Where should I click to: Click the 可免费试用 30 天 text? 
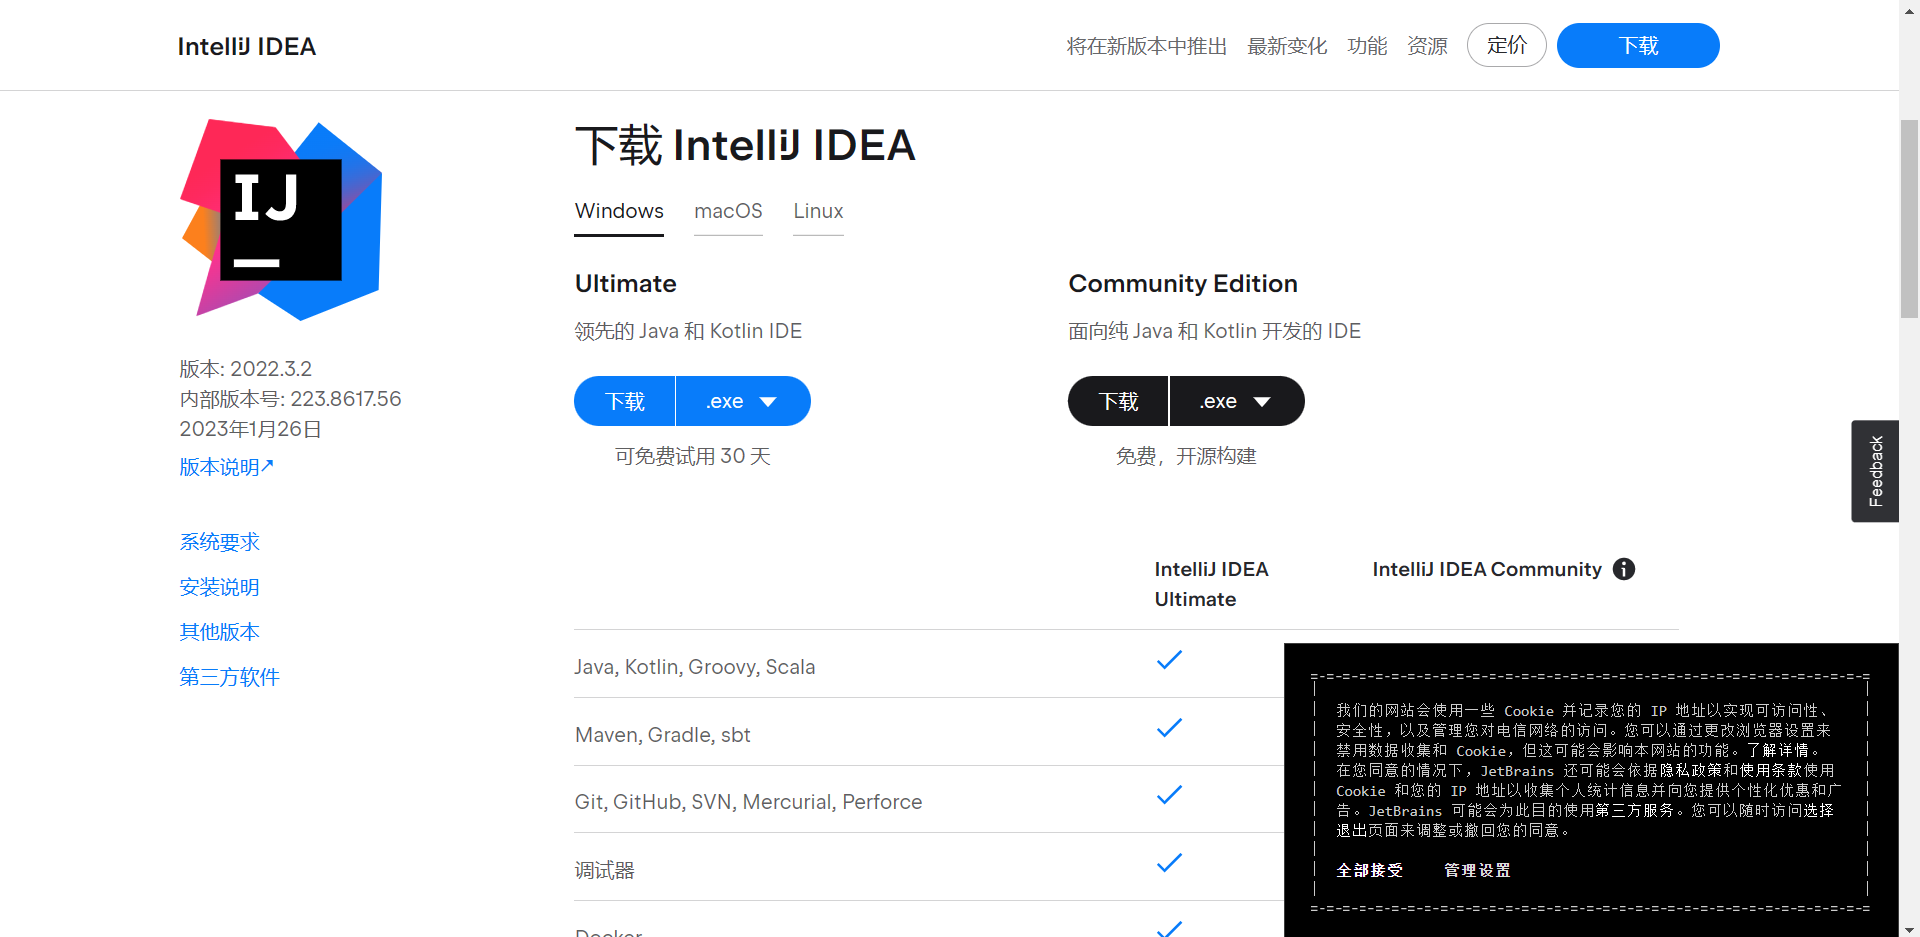(692, 456)
